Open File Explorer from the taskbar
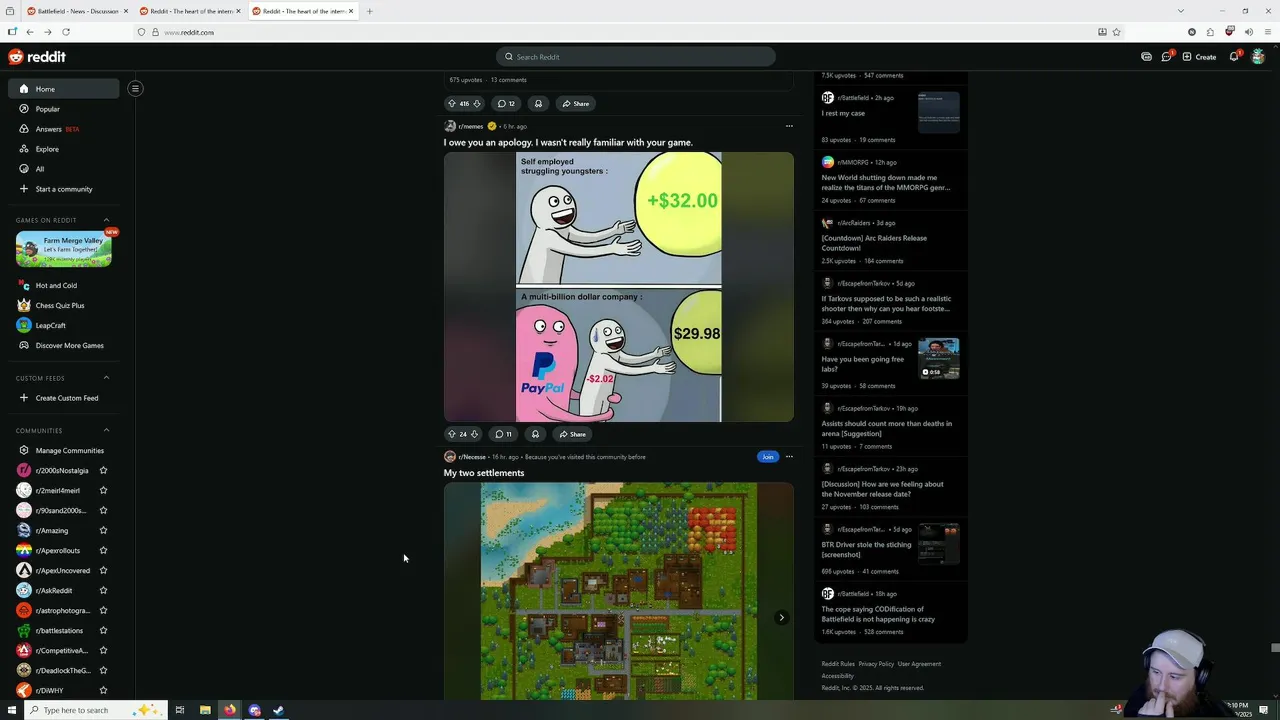The height and width of the screenshot is (720, 1280). 204,710
